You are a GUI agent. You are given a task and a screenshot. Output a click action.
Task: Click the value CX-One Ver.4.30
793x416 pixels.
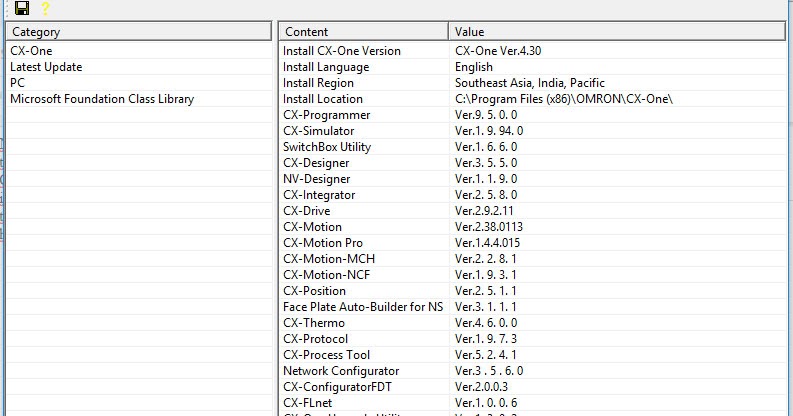(x=498, y=51)
